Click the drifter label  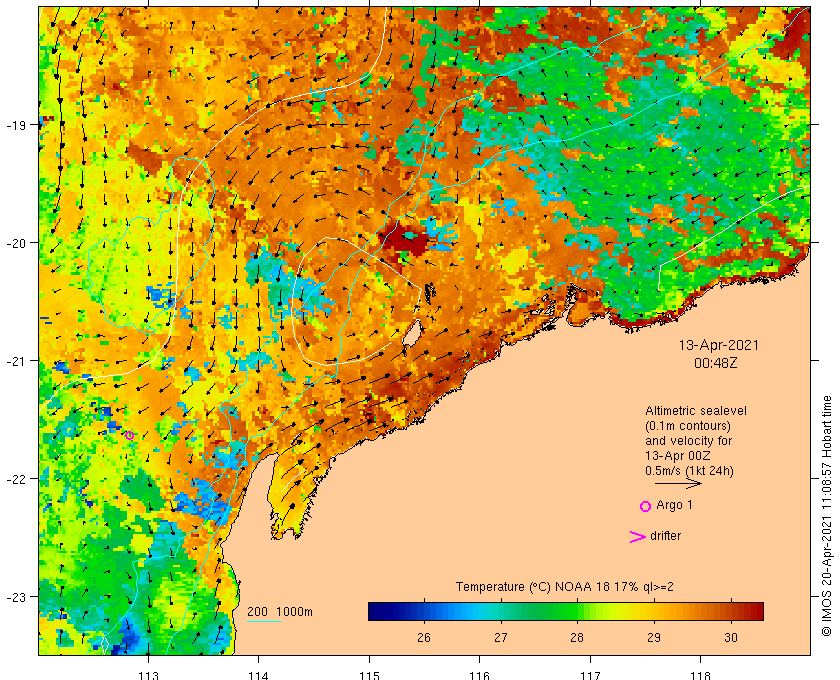click(665, 536)
